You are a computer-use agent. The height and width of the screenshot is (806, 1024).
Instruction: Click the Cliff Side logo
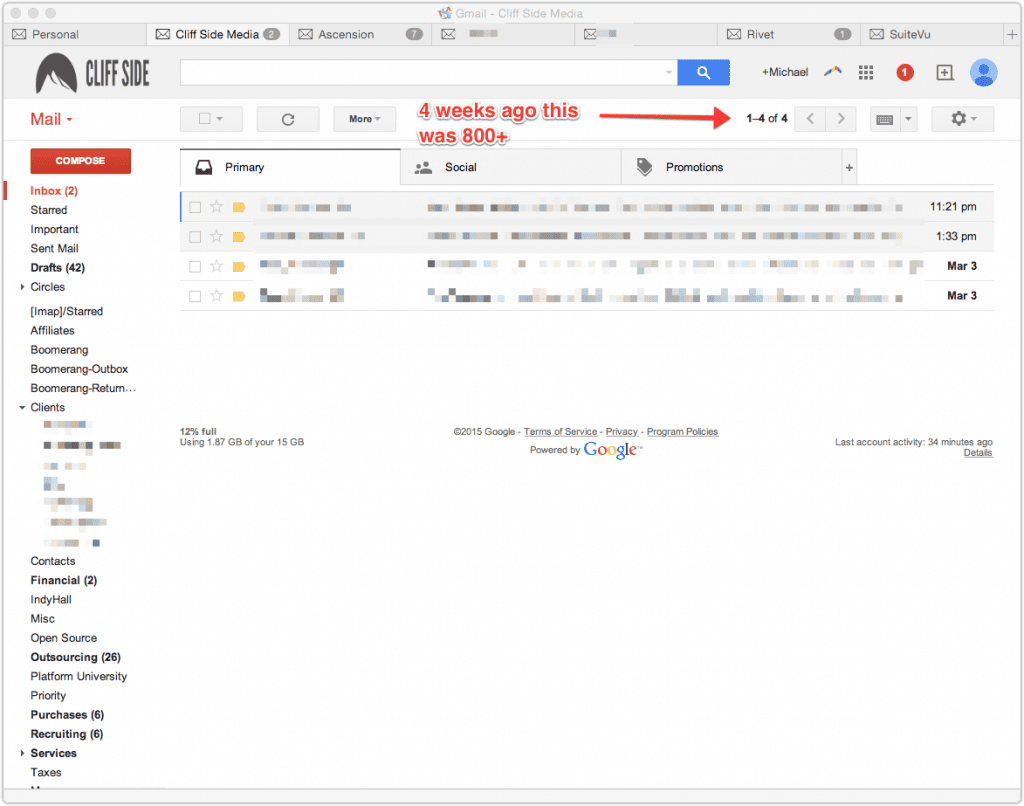(x=92, y=73)
